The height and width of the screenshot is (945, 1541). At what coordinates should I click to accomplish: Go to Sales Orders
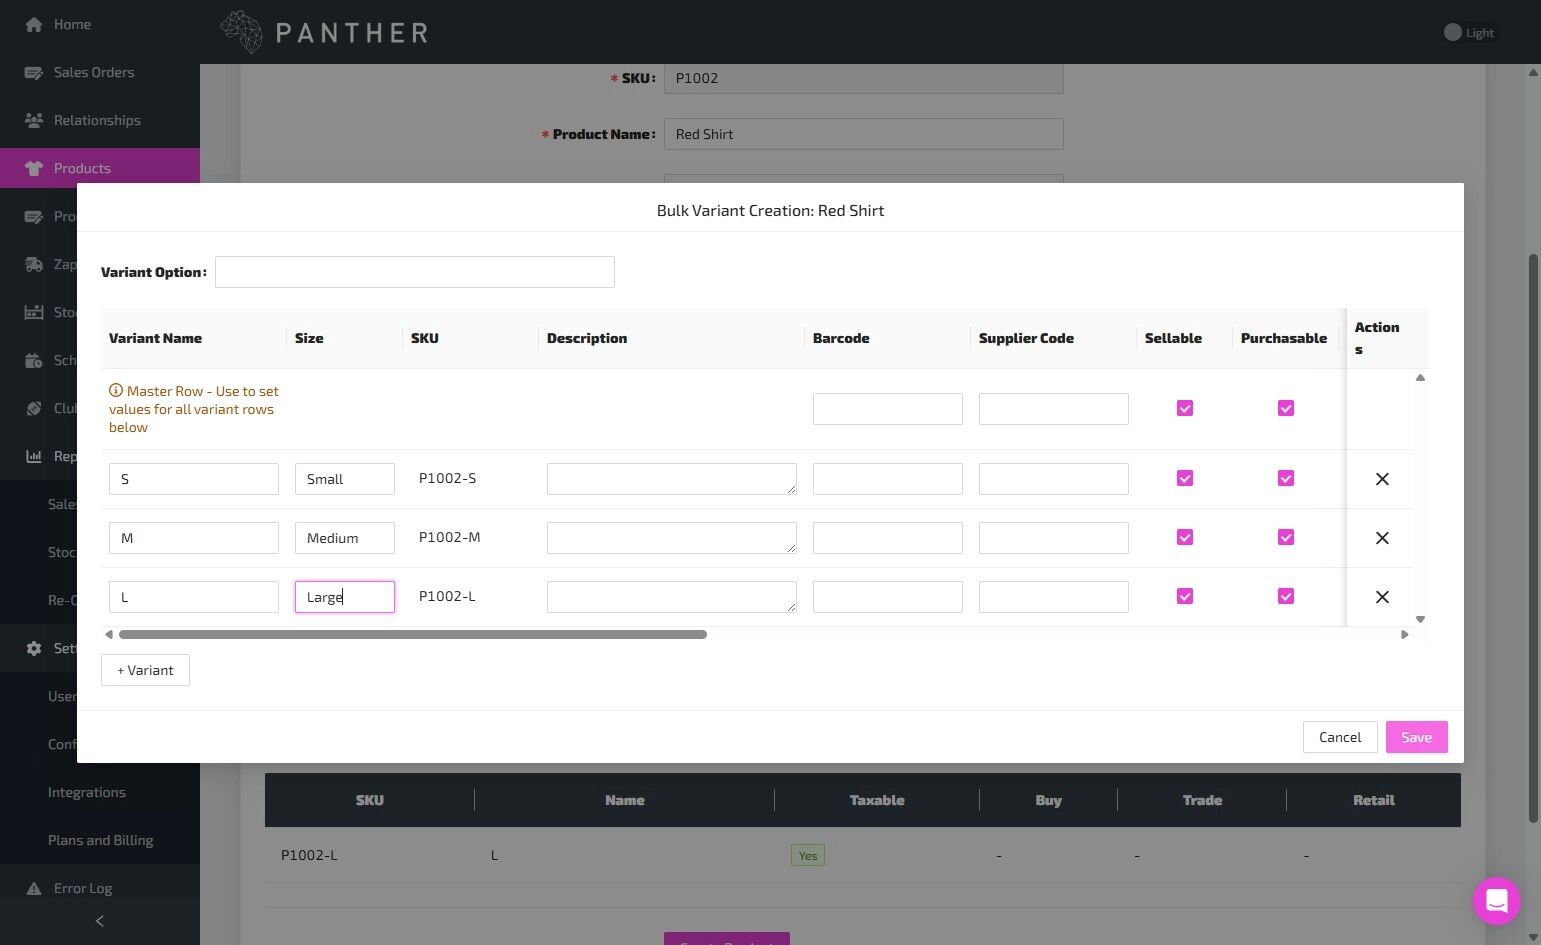point(100,72)
